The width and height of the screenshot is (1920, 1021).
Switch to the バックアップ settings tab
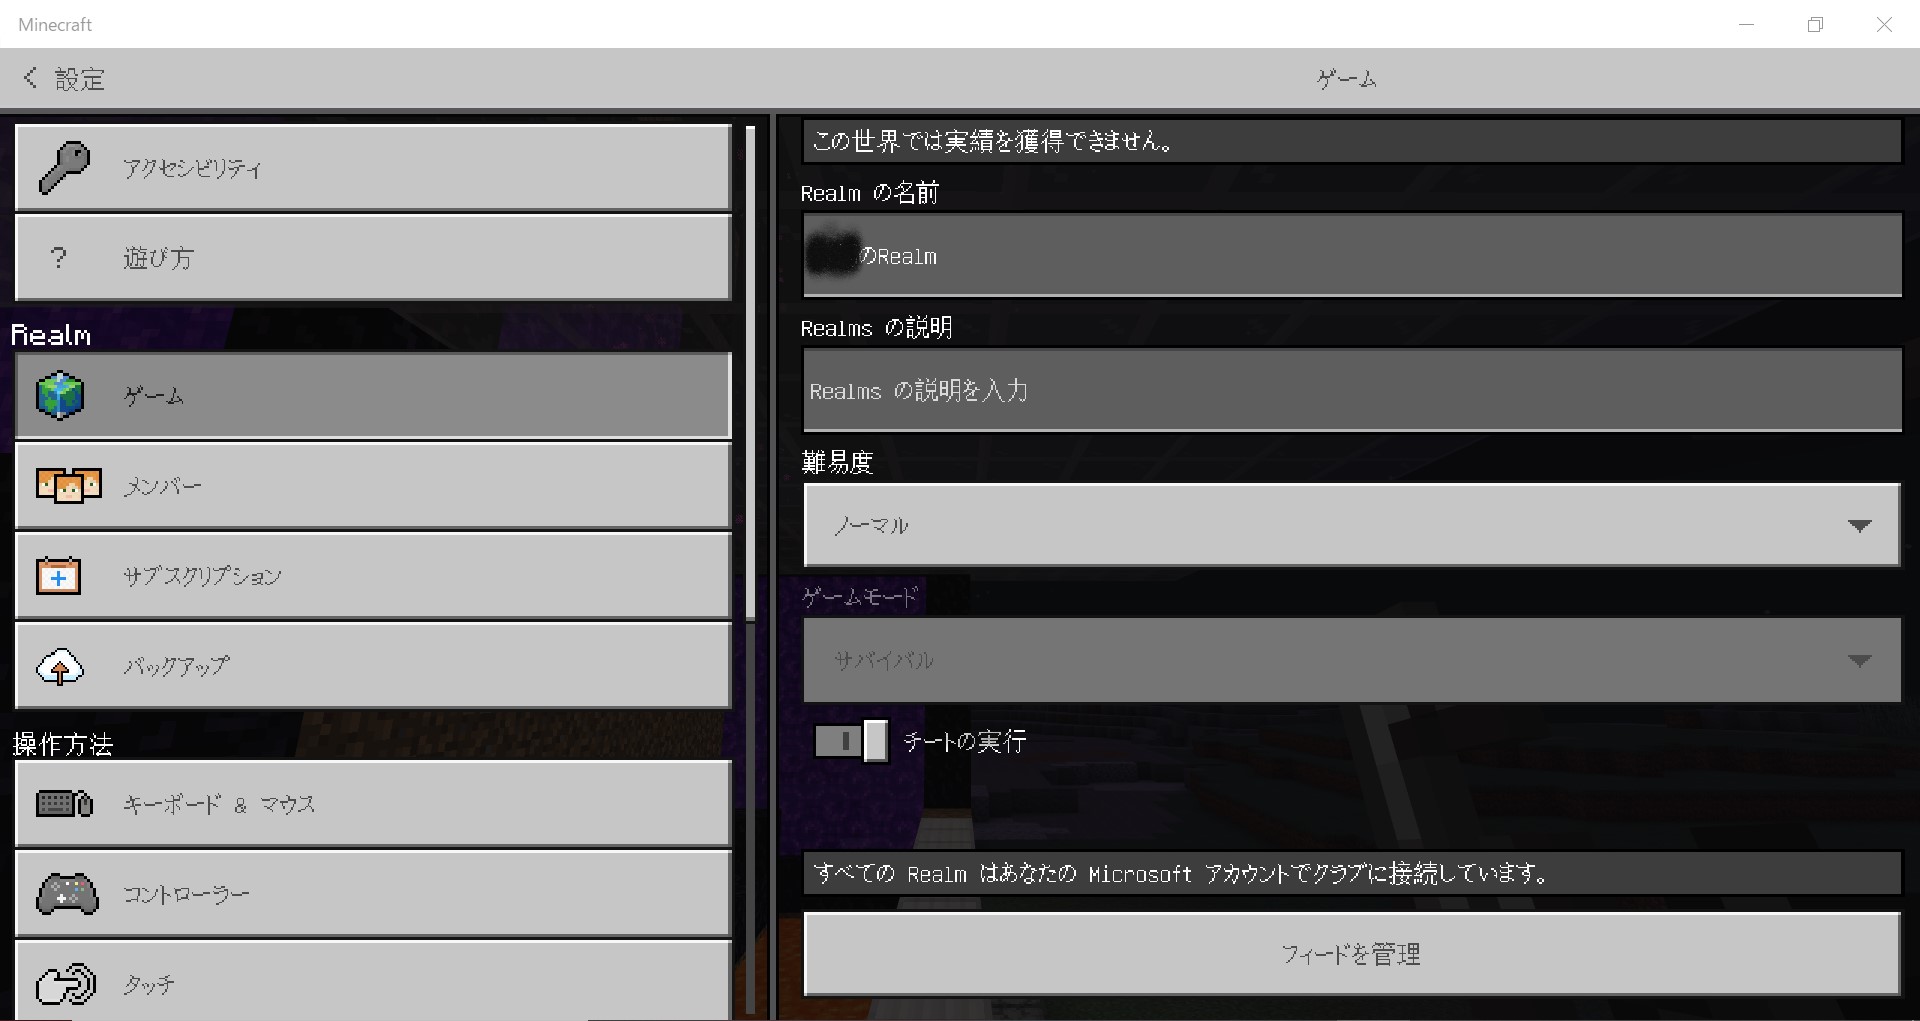373,667
